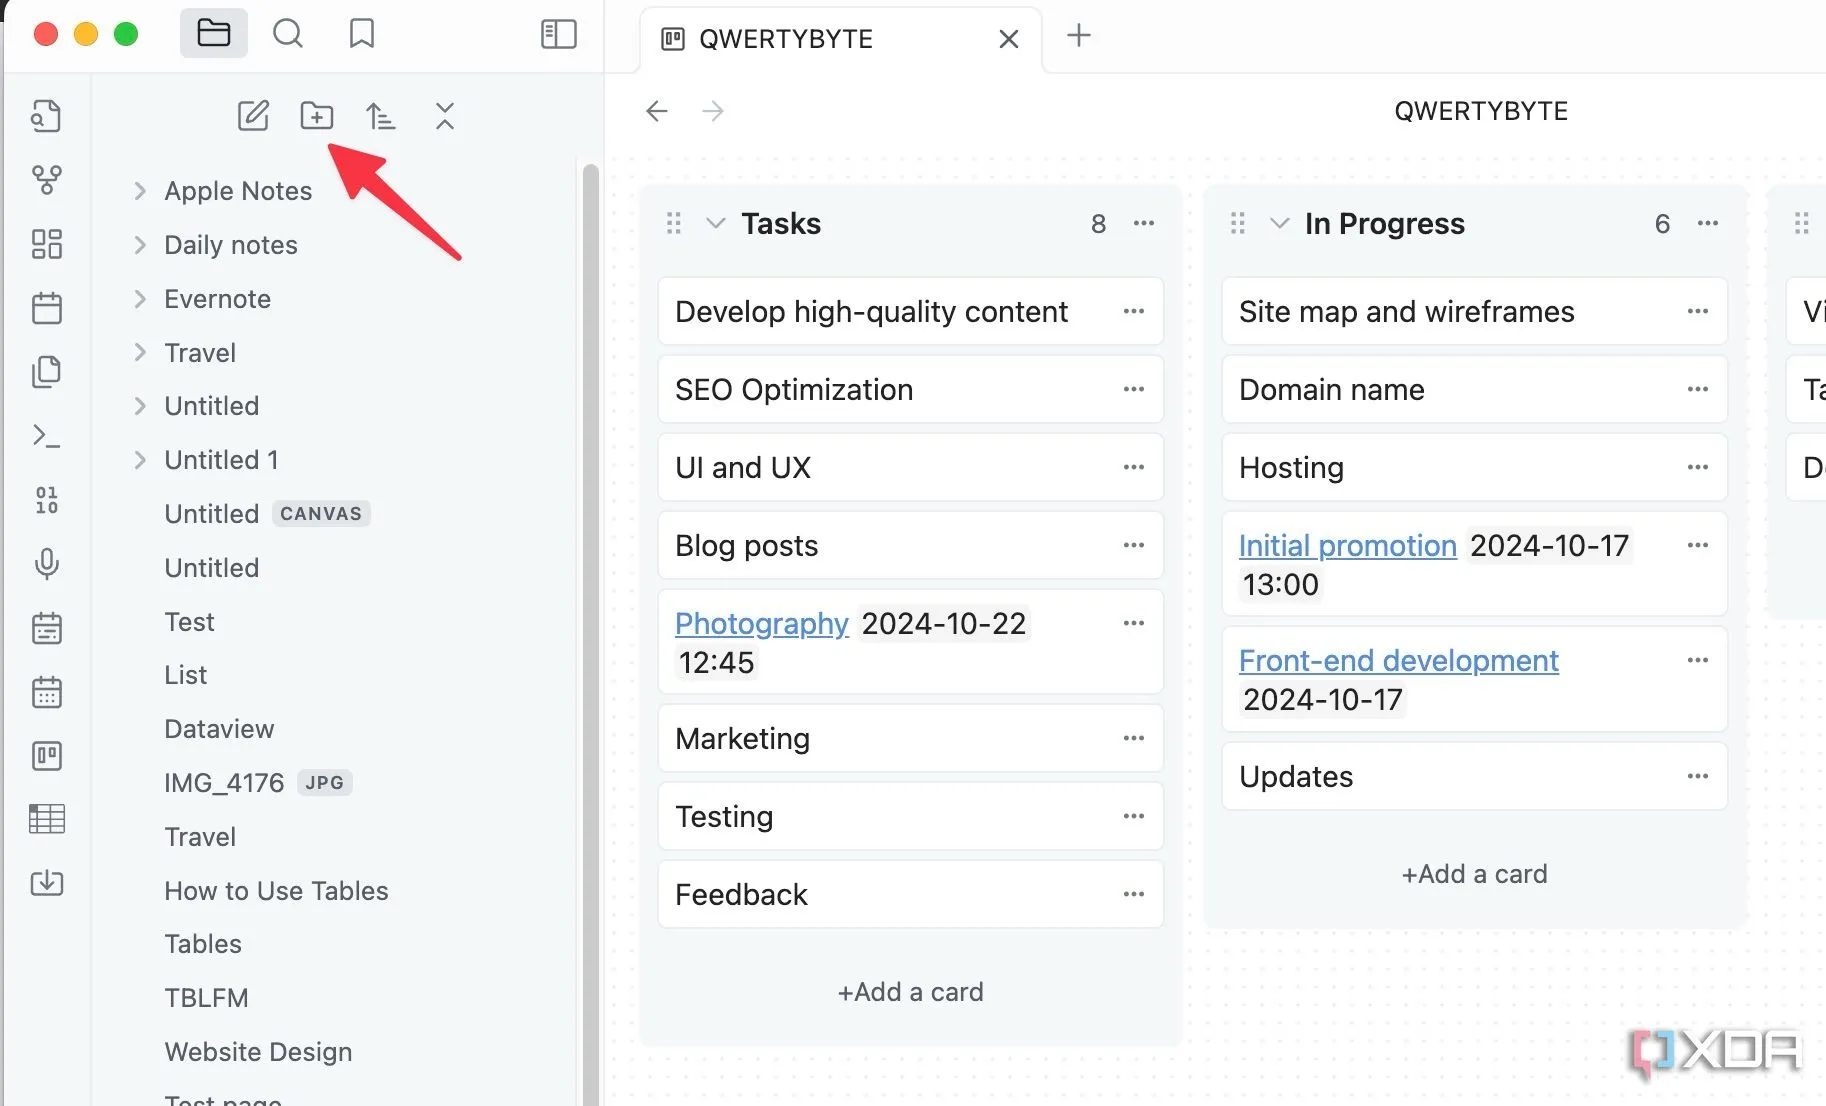
Task: Open the Dataview note
Action: coord(219,729)
